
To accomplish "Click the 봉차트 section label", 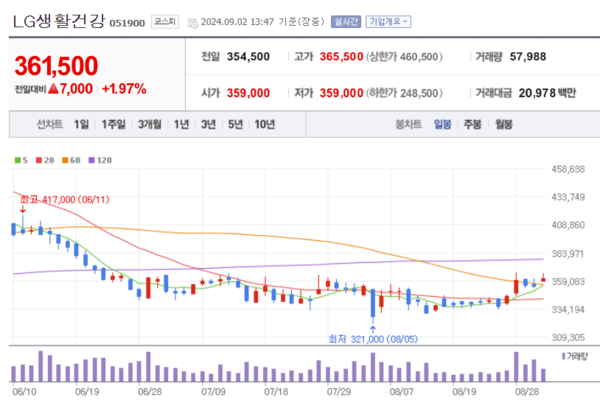I will click(x=408, y=124).
